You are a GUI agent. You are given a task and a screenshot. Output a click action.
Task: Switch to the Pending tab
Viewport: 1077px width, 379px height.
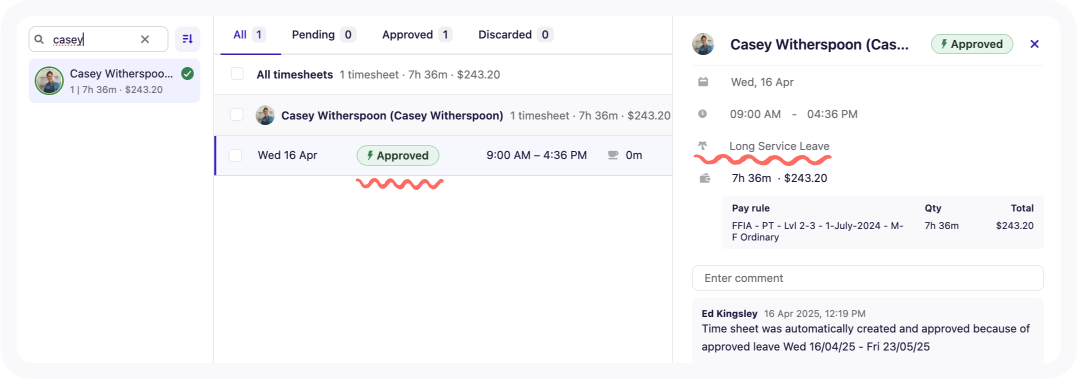(324, 34)
